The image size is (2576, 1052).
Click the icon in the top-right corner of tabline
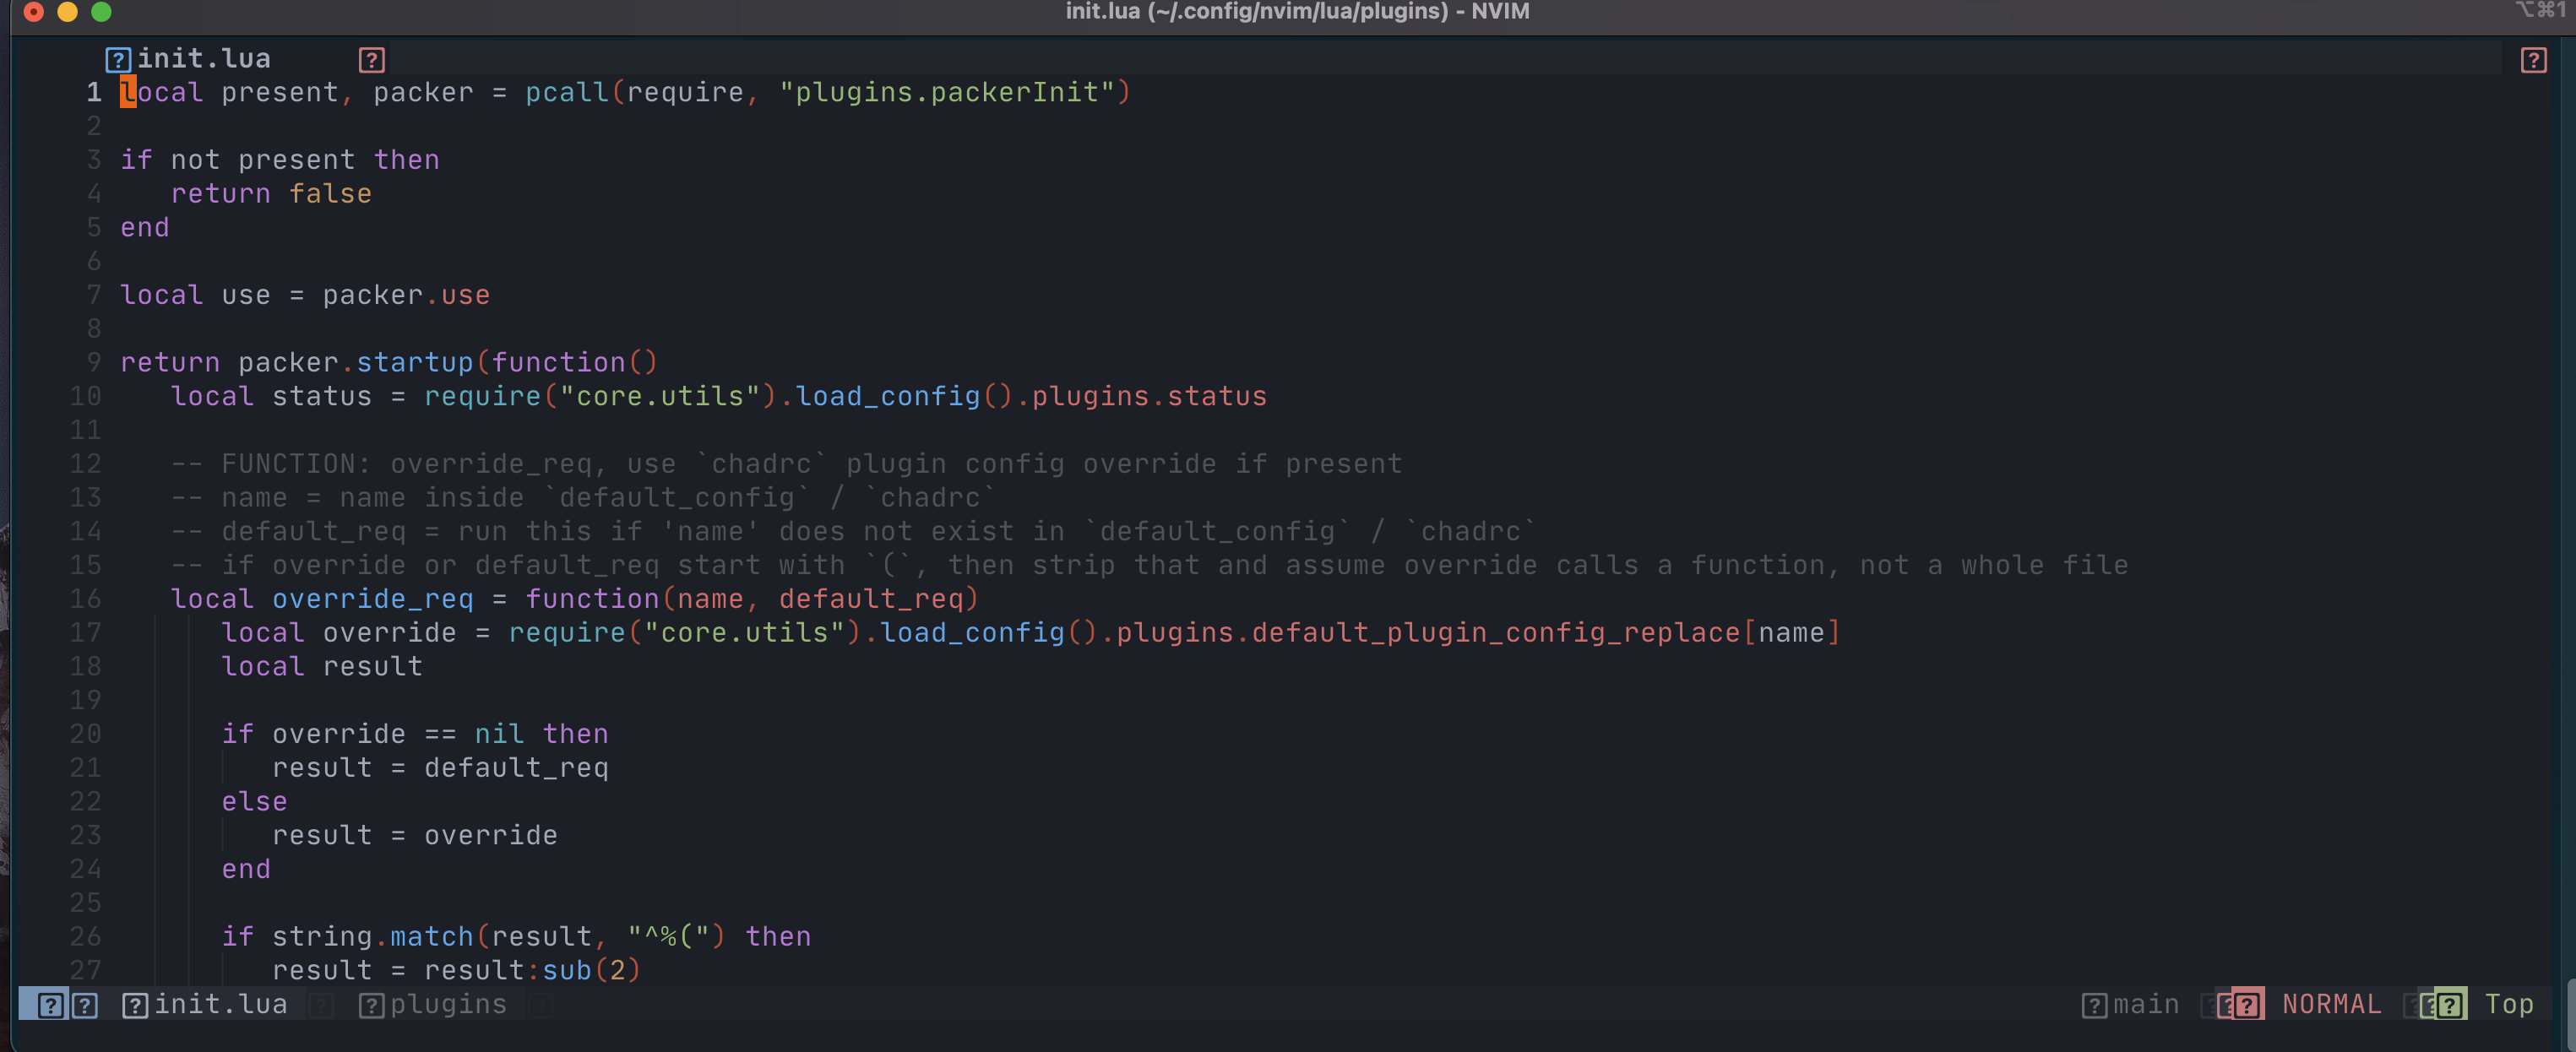coord(2533,60)
